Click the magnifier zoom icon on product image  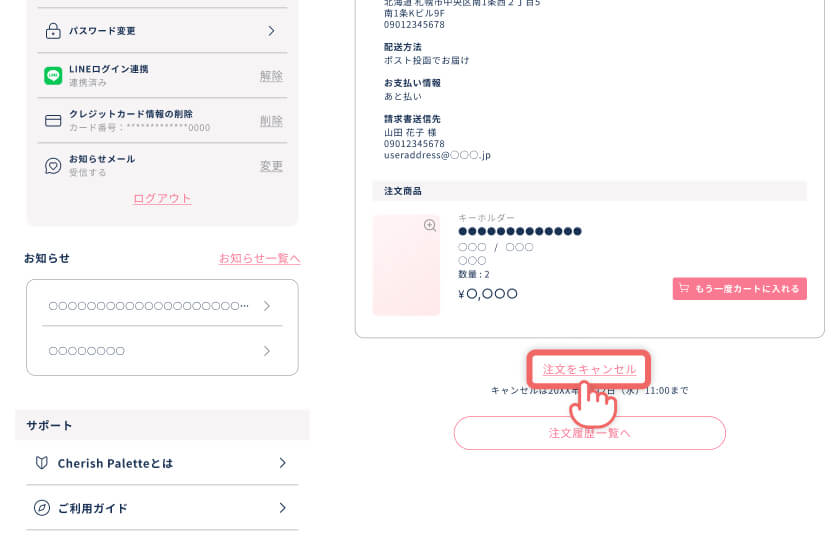coord(430,225)
